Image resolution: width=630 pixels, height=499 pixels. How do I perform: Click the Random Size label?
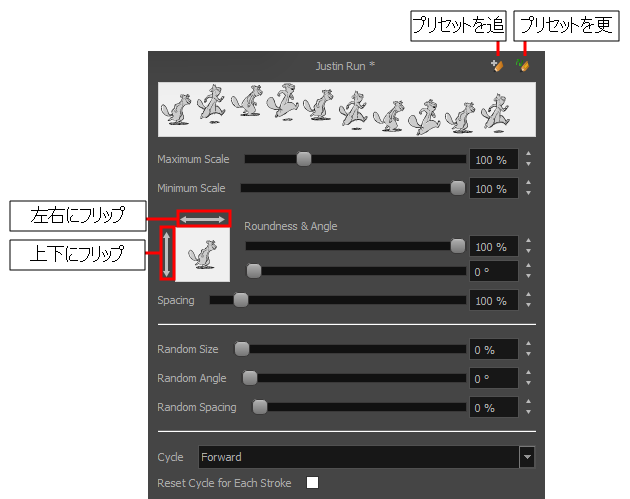(x=188, y=349)
